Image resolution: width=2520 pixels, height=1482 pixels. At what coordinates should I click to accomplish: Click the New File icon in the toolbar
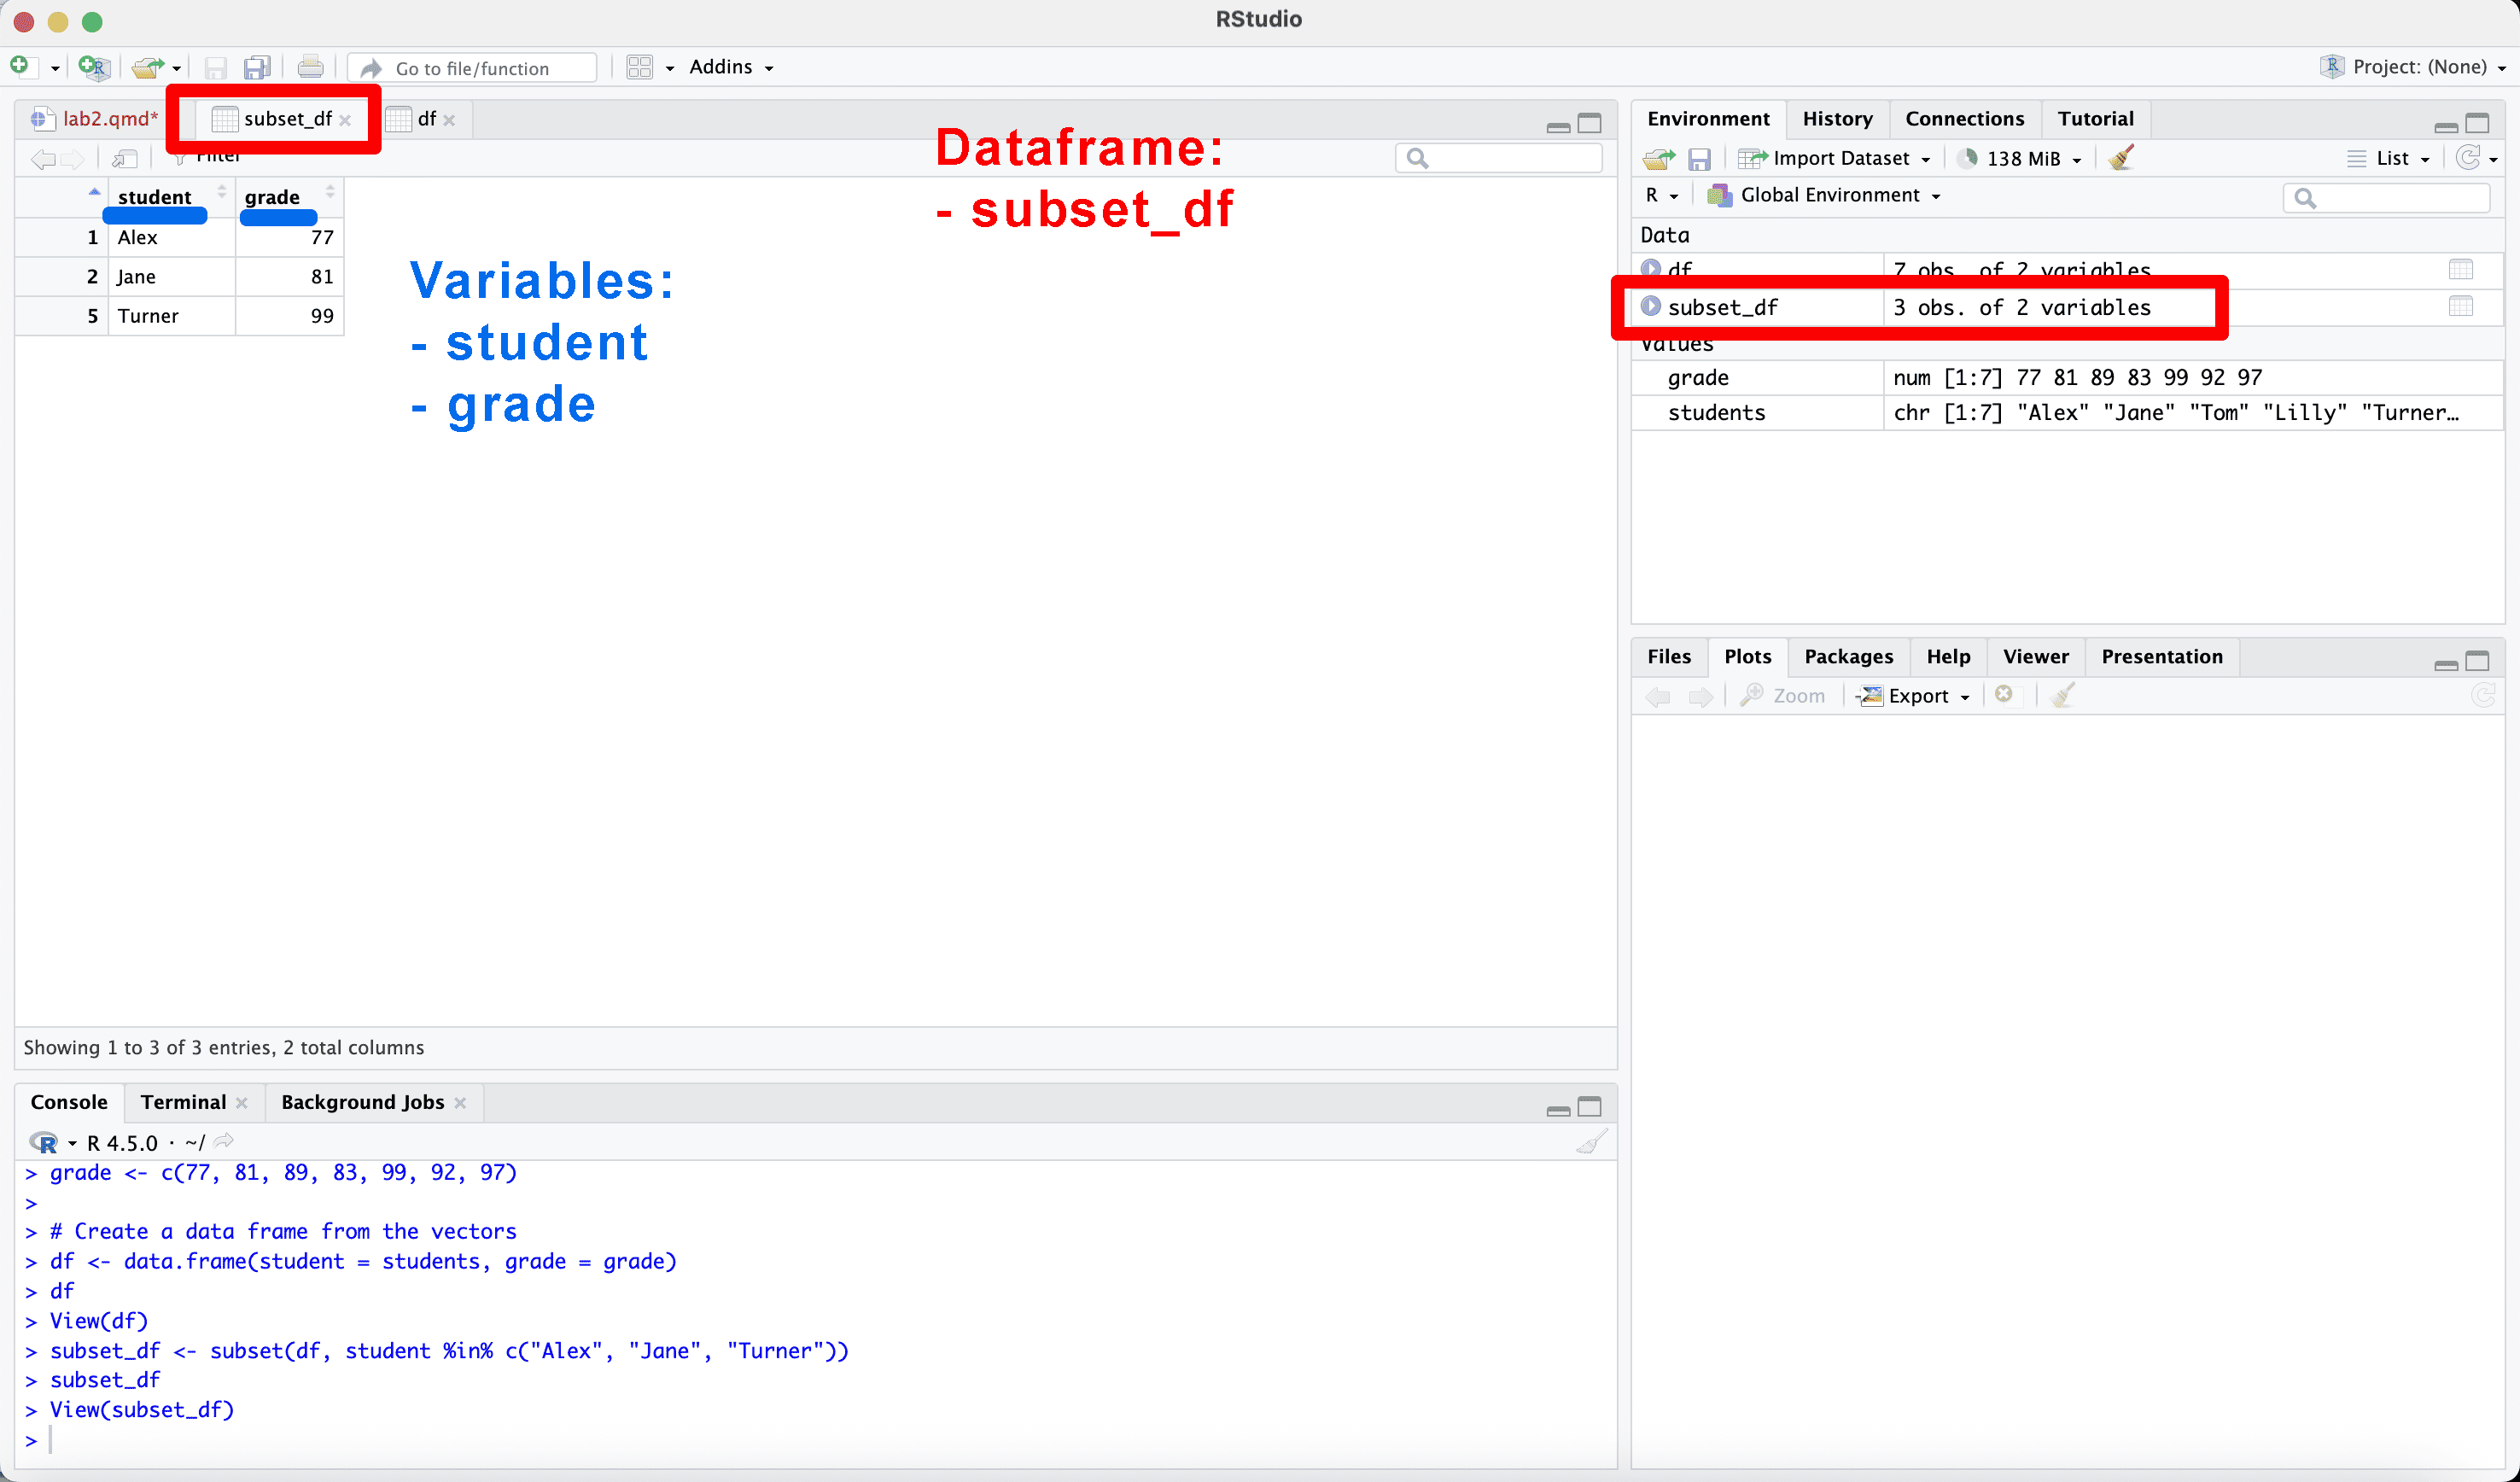tap(20, 66)
